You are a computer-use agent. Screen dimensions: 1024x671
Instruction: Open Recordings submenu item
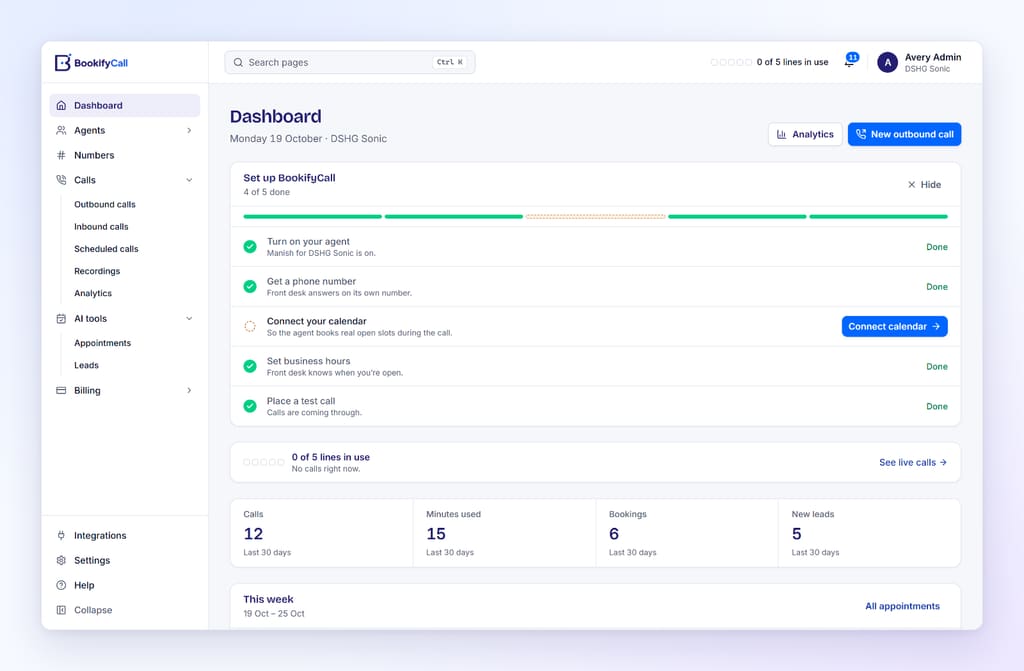(x=97, y=271)
